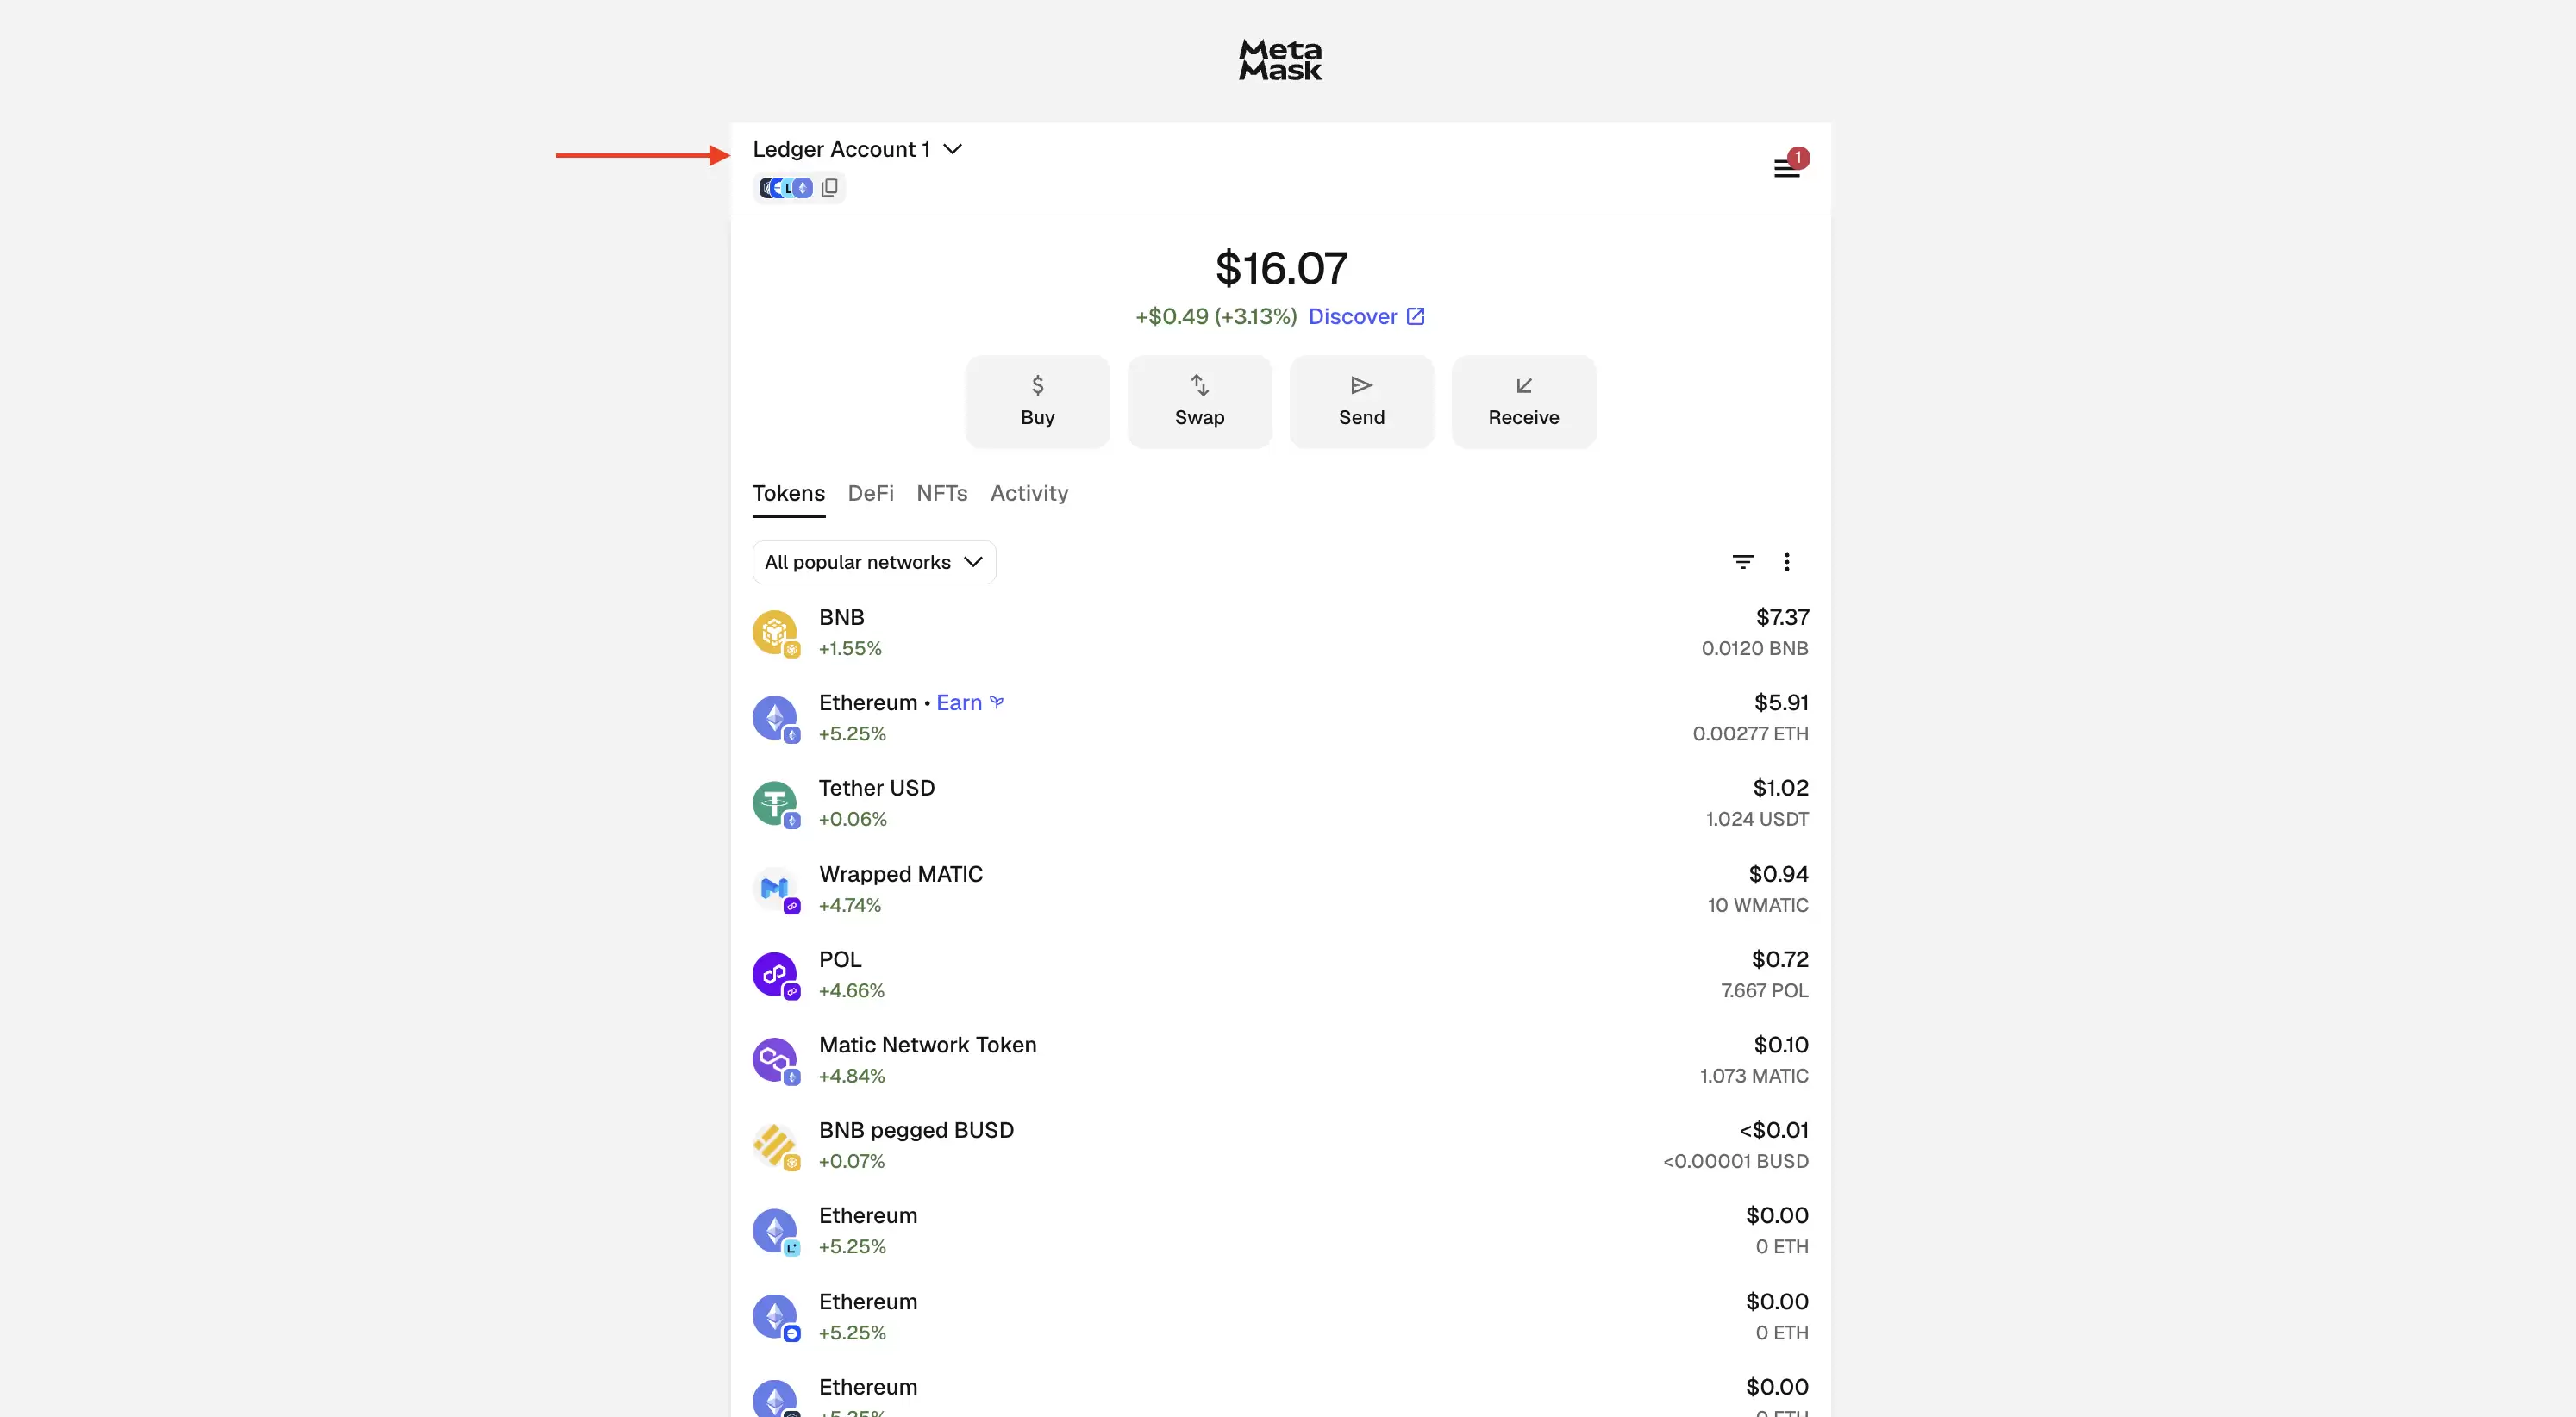2576x1417 pixels.
Task: Switch to the DeFi tab
Action: click(x=871, y=493)
